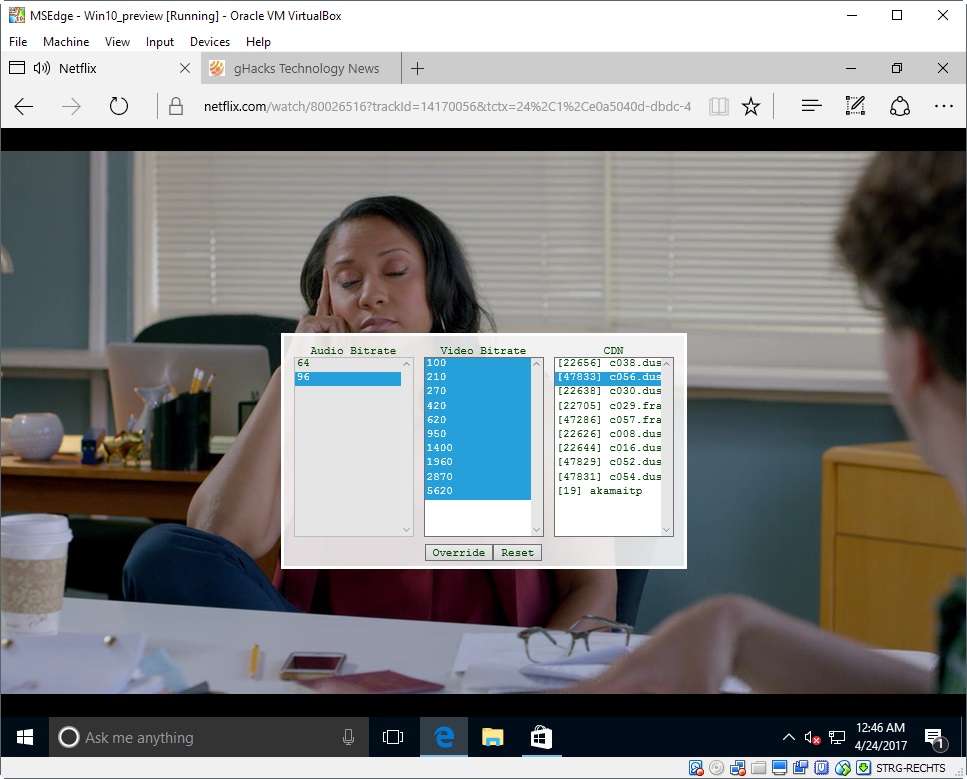The image size is (967, 779).
Task: Click Cortana Ask me anything box
Action: (x=208, y=737)
